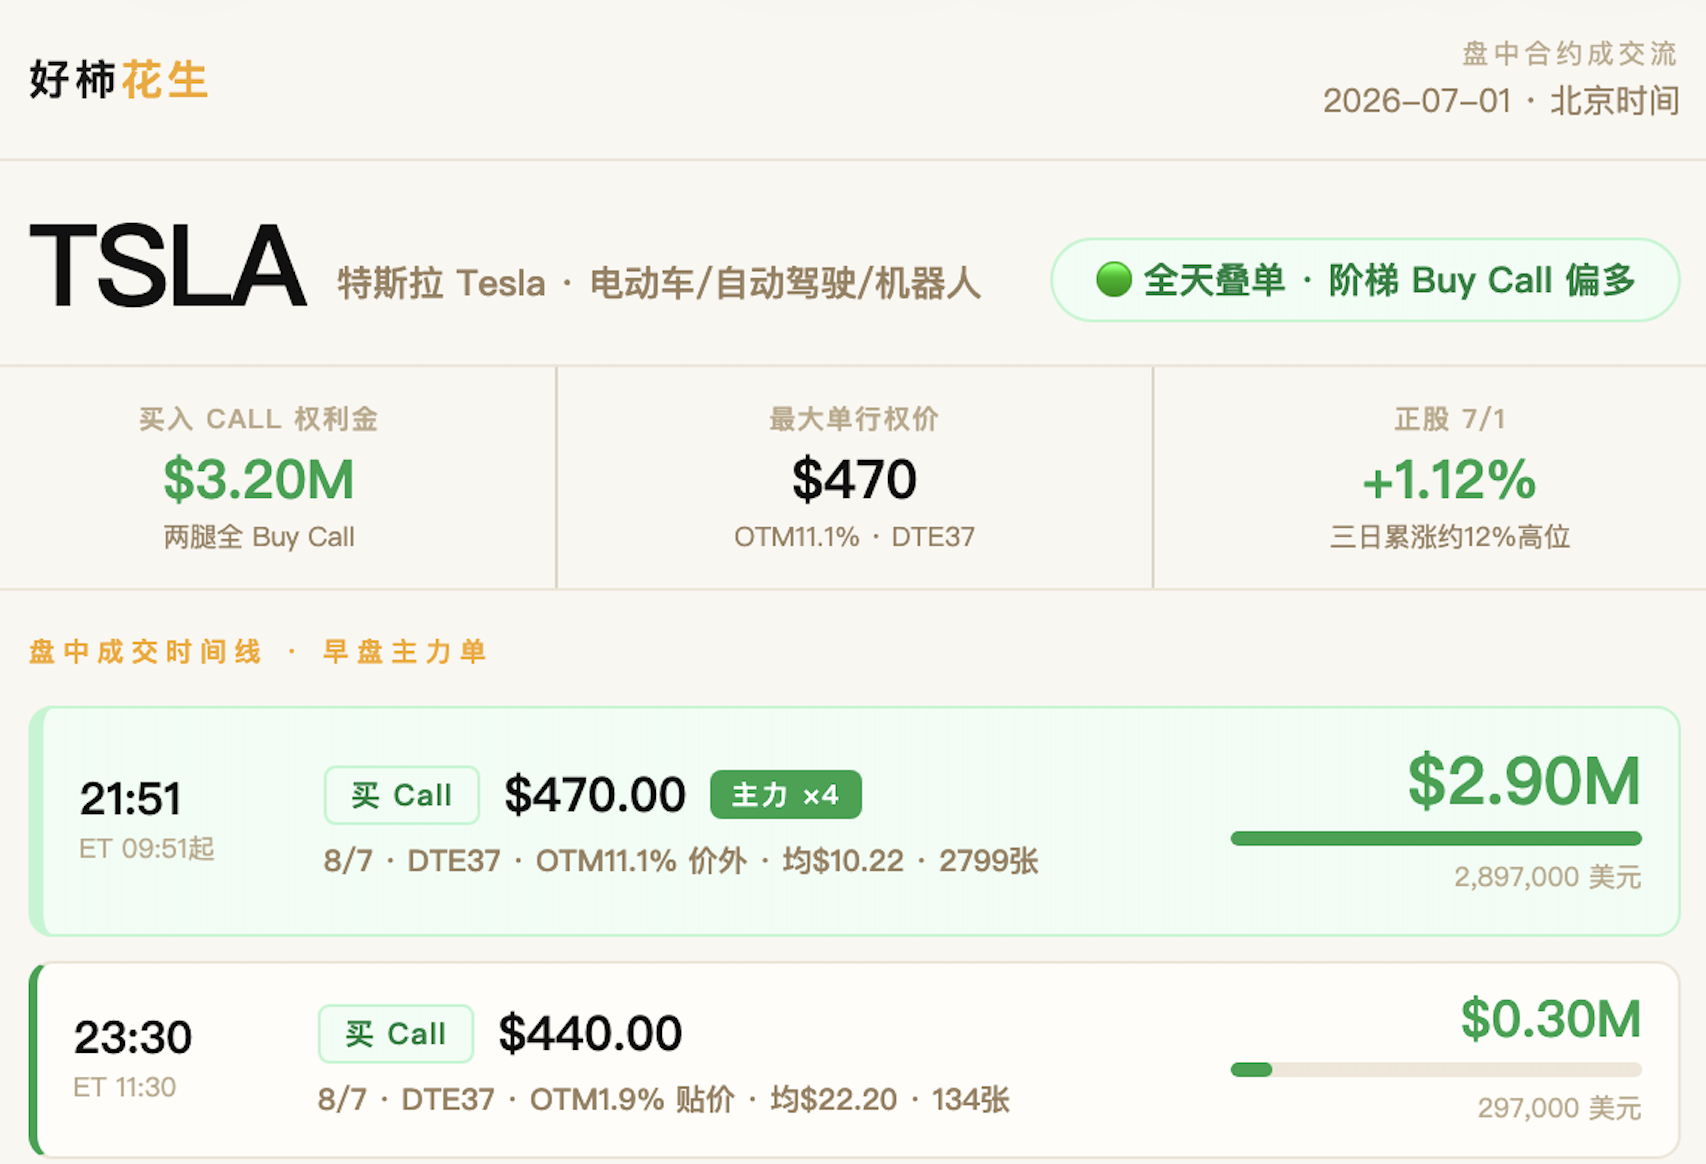Click the $2.90M trade amount
The height and width of the screenshot is (1164, 1706).
(1524, 780)
